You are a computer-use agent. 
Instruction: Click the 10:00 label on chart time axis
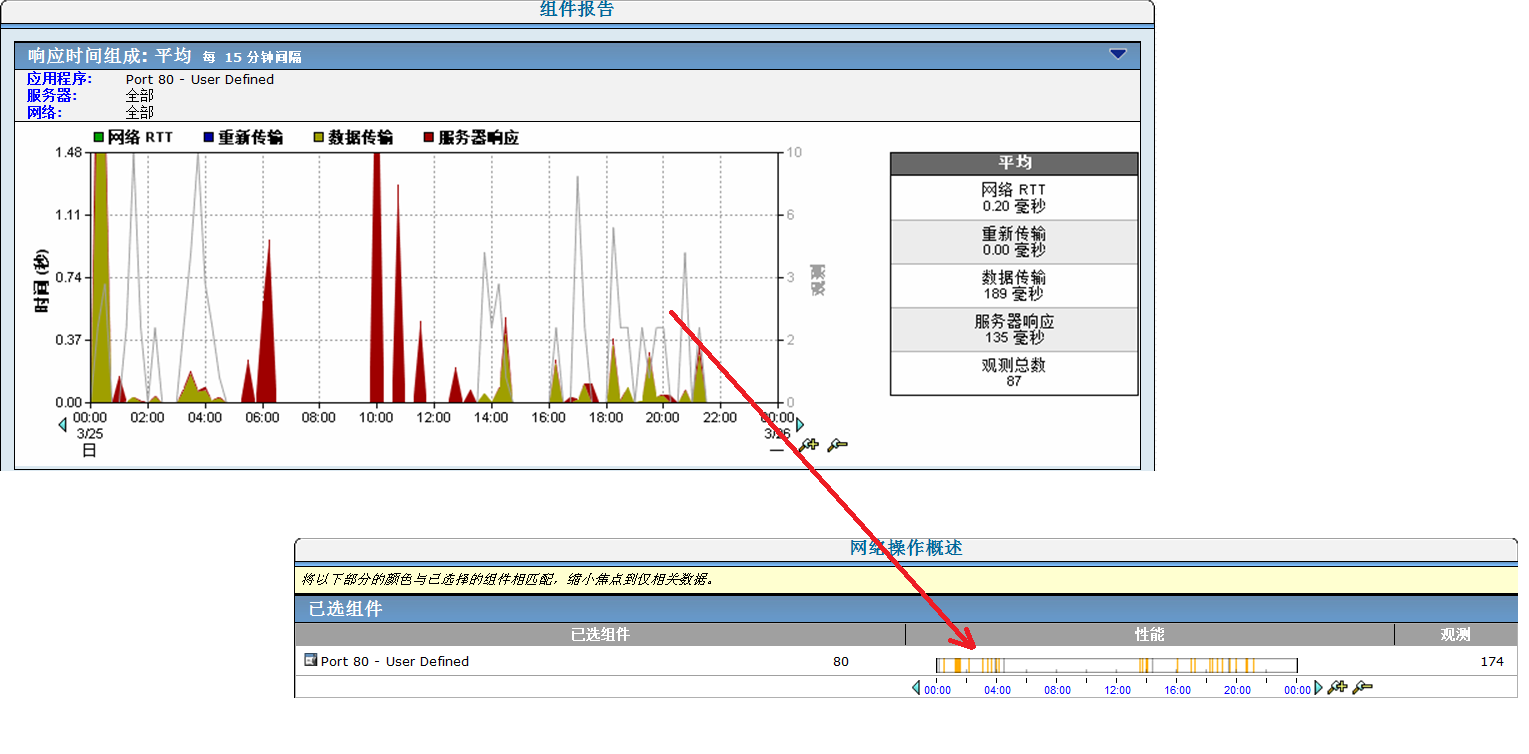click(x=376, y=417)
